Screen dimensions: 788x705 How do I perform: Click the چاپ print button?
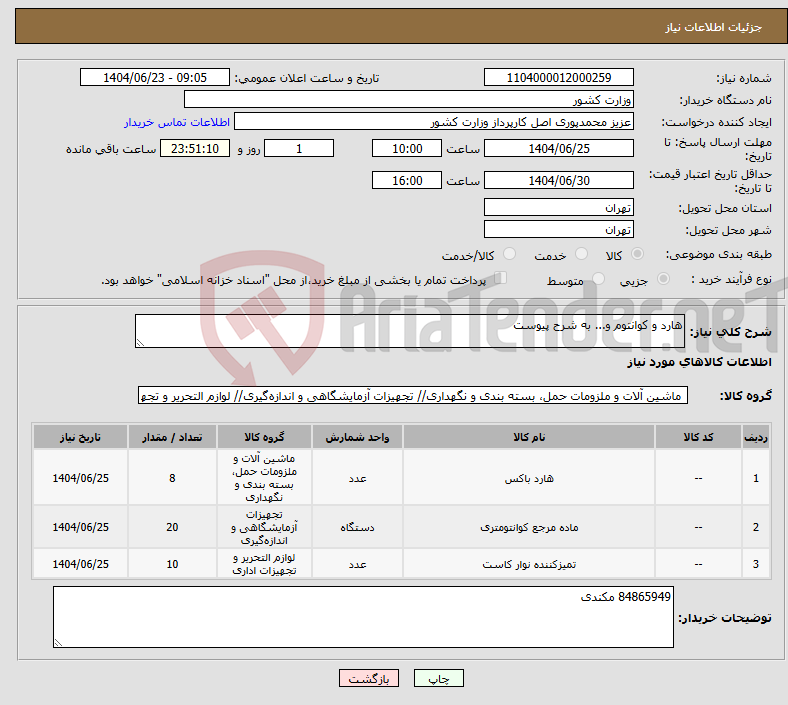pos(439,678)
